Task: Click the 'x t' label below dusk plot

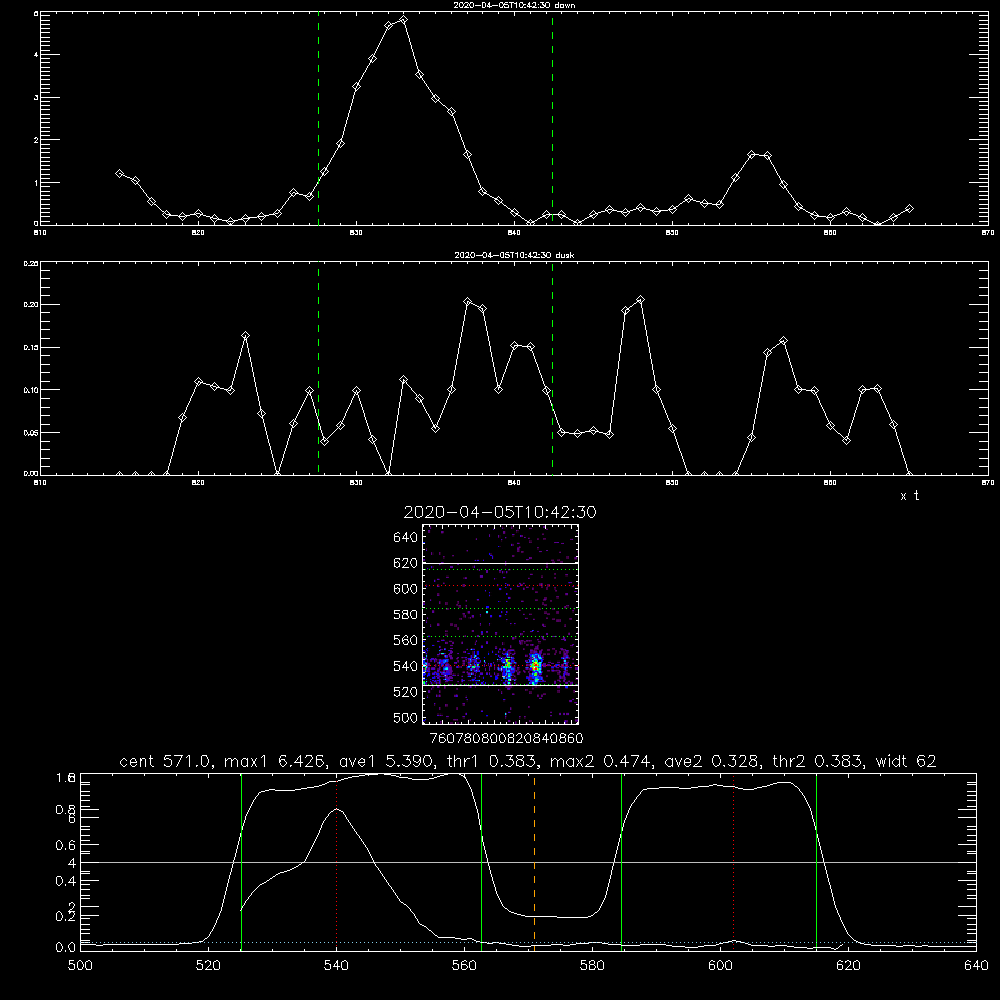Action: coord(910,496)
